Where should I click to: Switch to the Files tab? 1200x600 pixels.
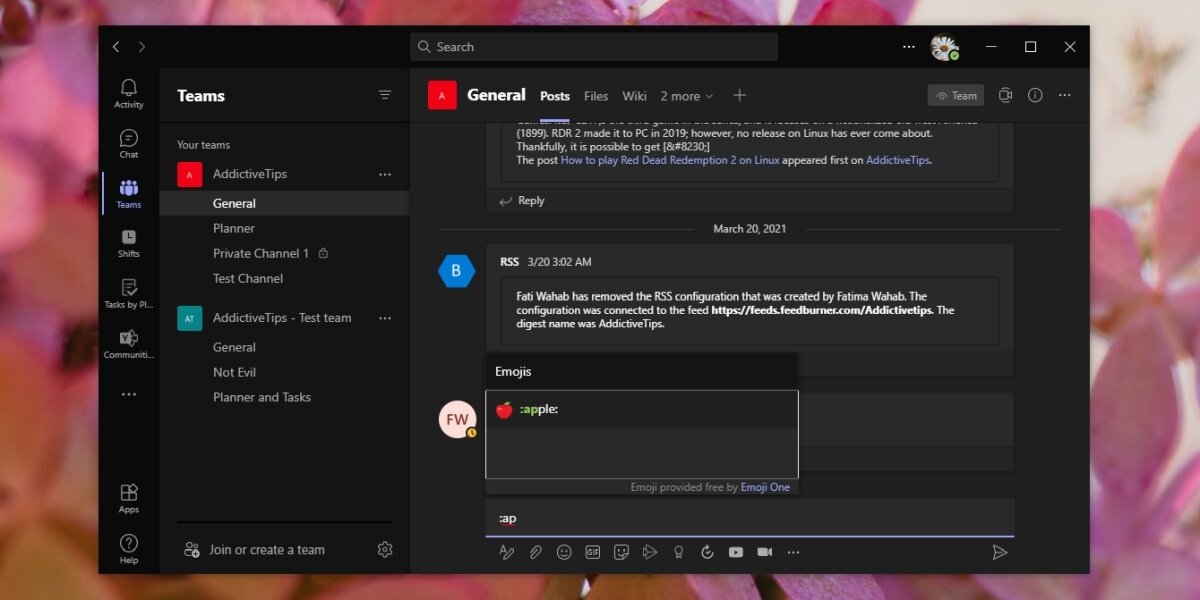[596, 96]
